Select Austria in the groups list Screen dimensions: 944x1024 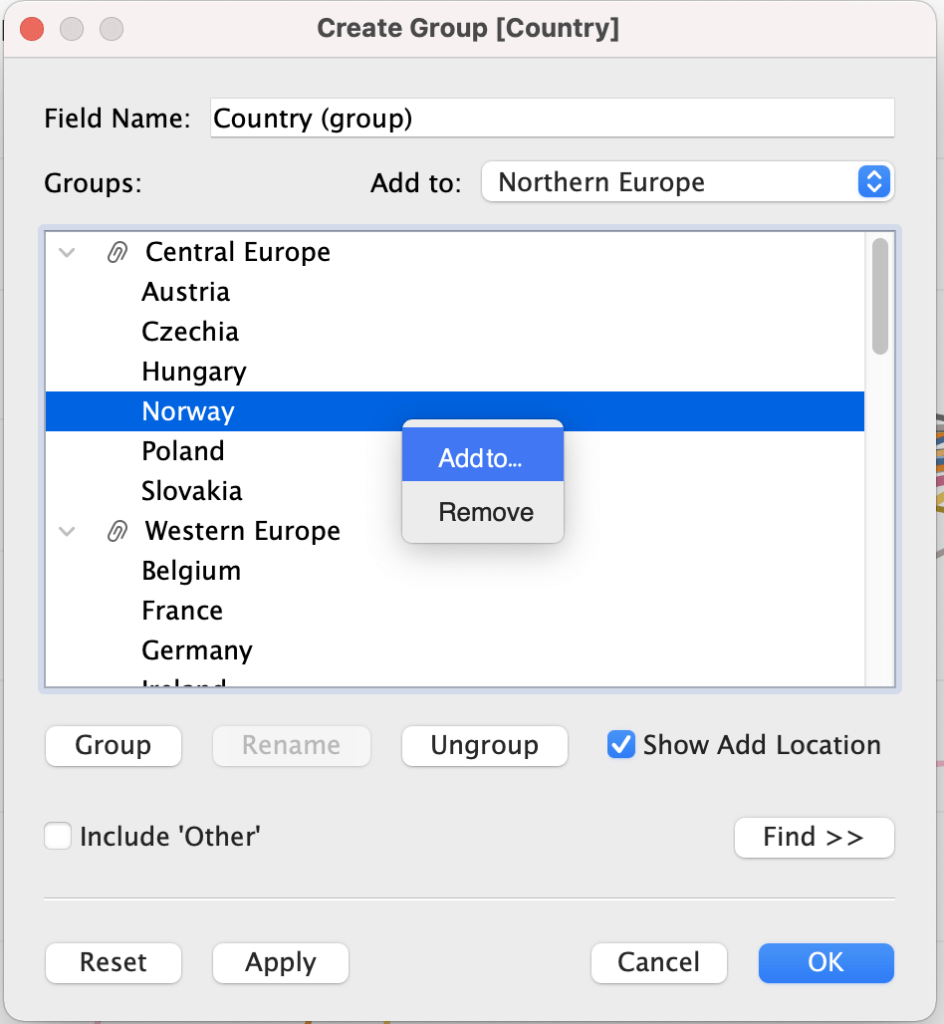point(186,292)
